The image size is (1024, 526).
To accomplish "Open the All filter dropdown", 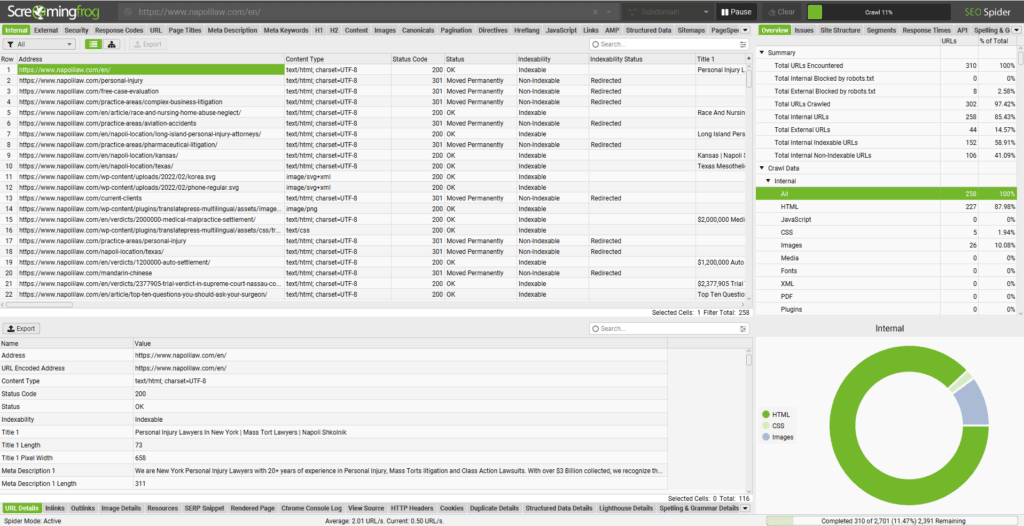I will (40, 44).
